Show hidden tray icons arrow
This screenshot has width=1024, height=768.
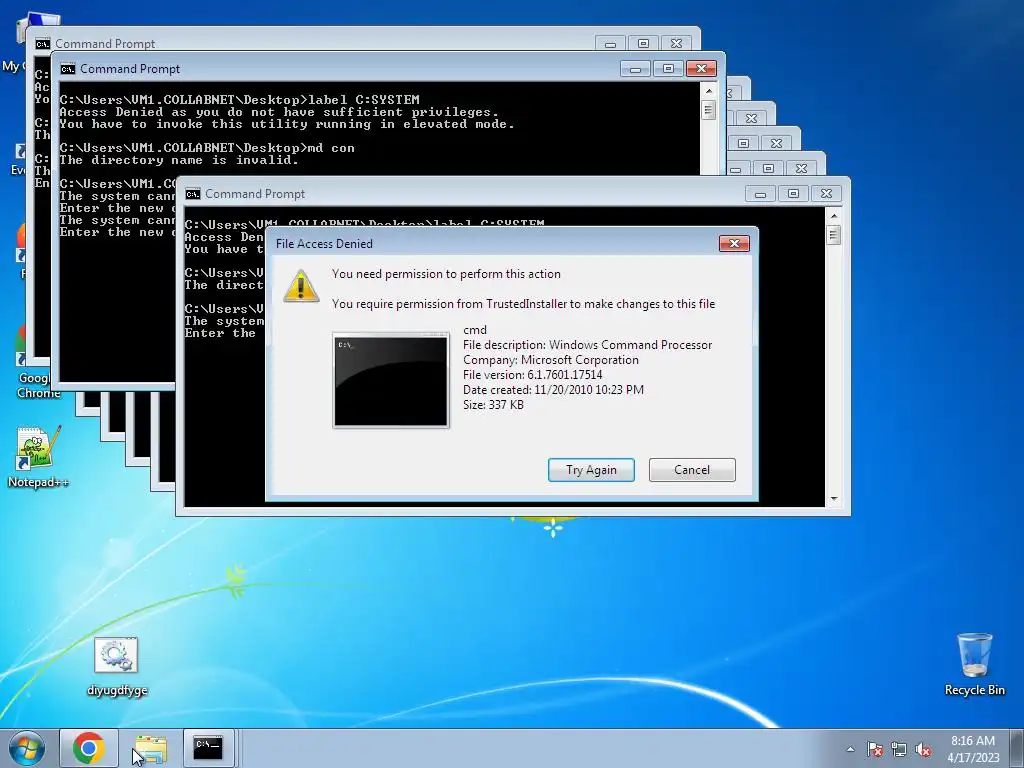[x=850, y=749]
